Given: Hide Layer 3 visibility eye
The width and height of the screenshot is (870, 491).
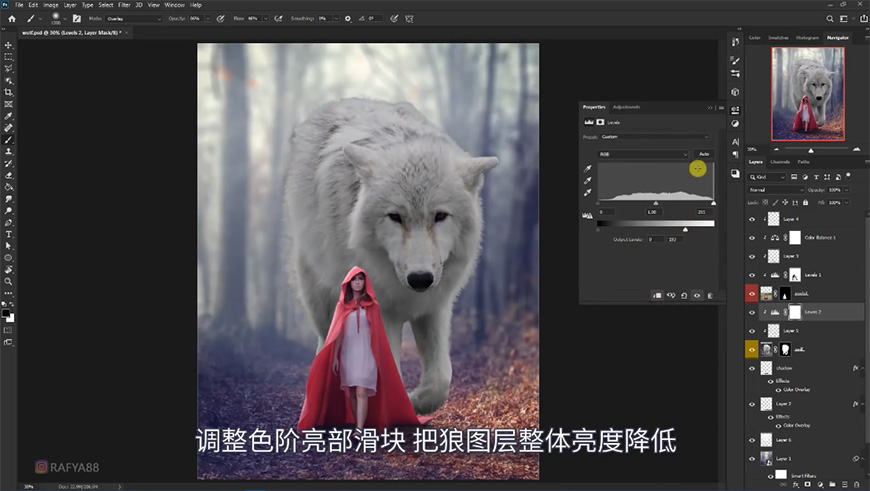Looking at the screenshot, I should pyautogui.click(x=752, y=256).
